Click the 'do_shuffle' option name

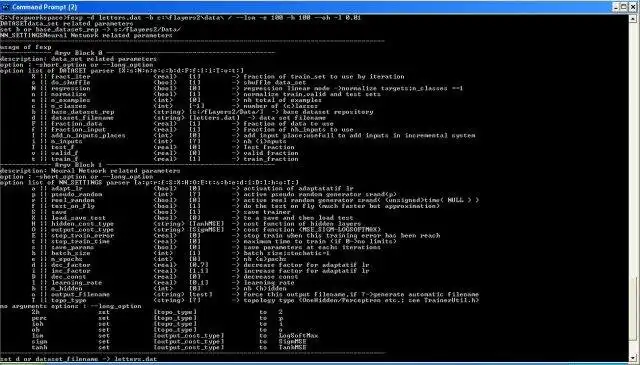[71, 82]
